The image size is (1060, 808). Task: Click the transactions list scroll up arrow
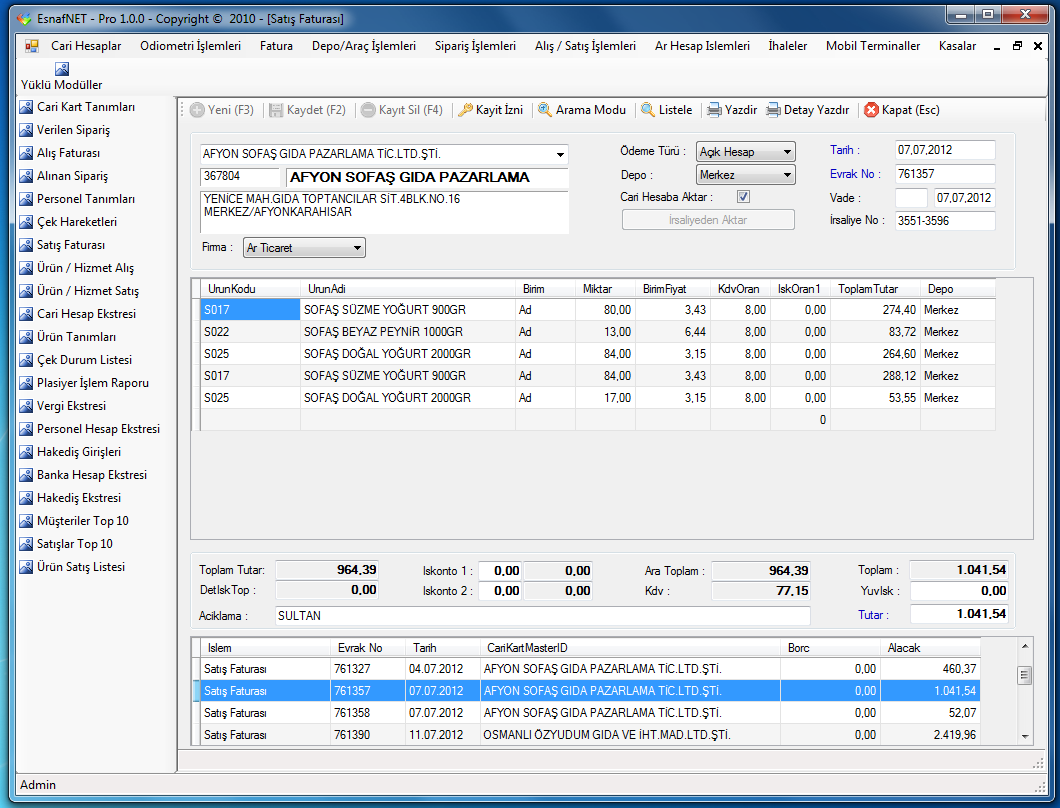point(1025,646)
